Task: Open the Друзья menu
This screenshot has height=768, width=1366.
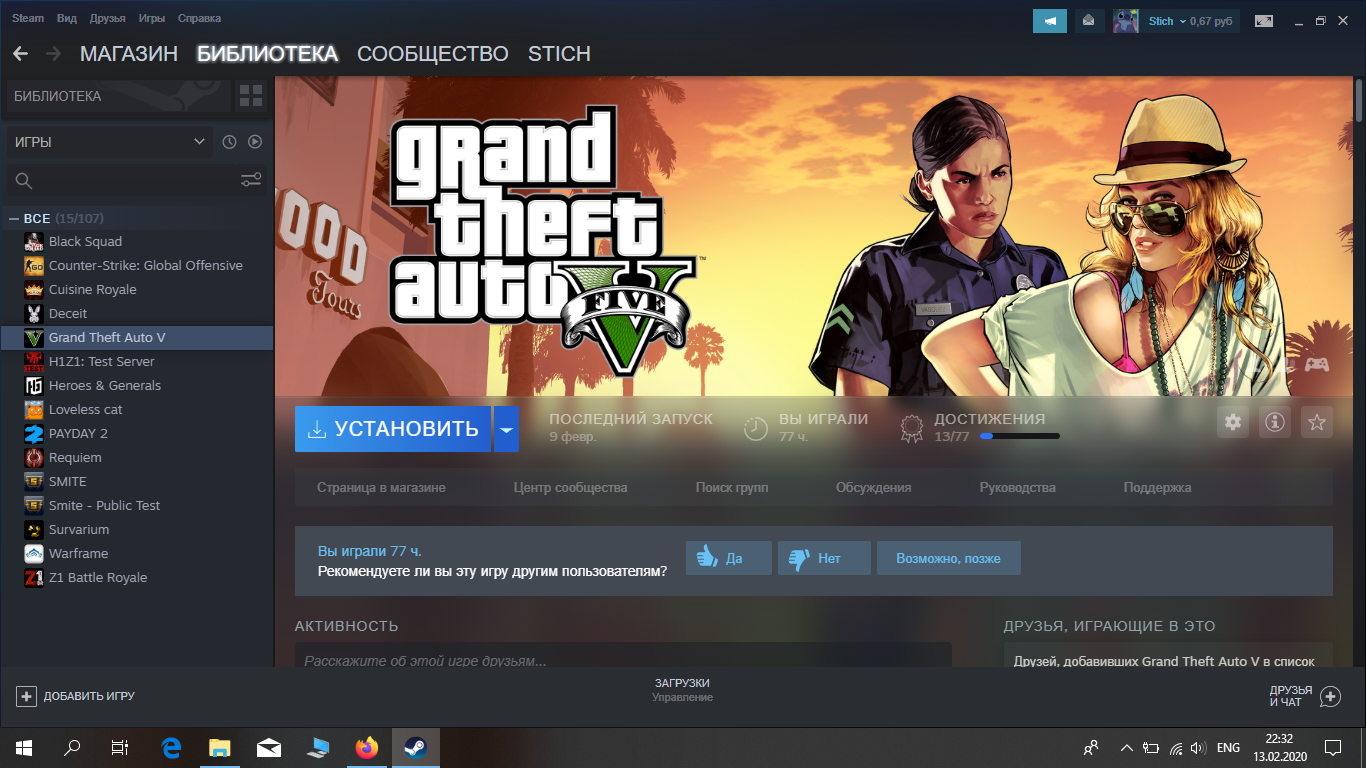Action: point(107,19)
